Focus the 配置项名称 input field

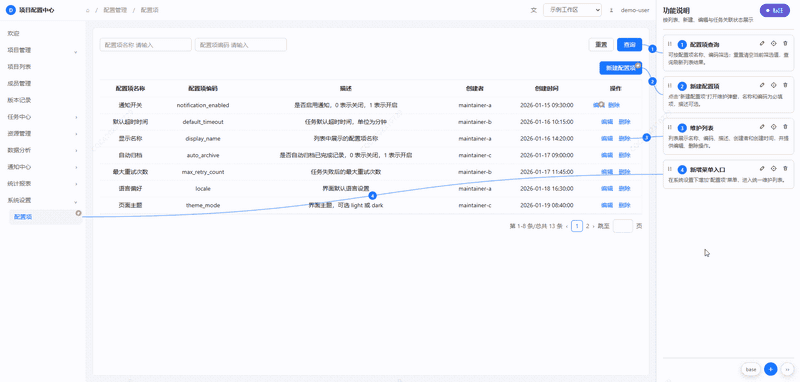146,45
